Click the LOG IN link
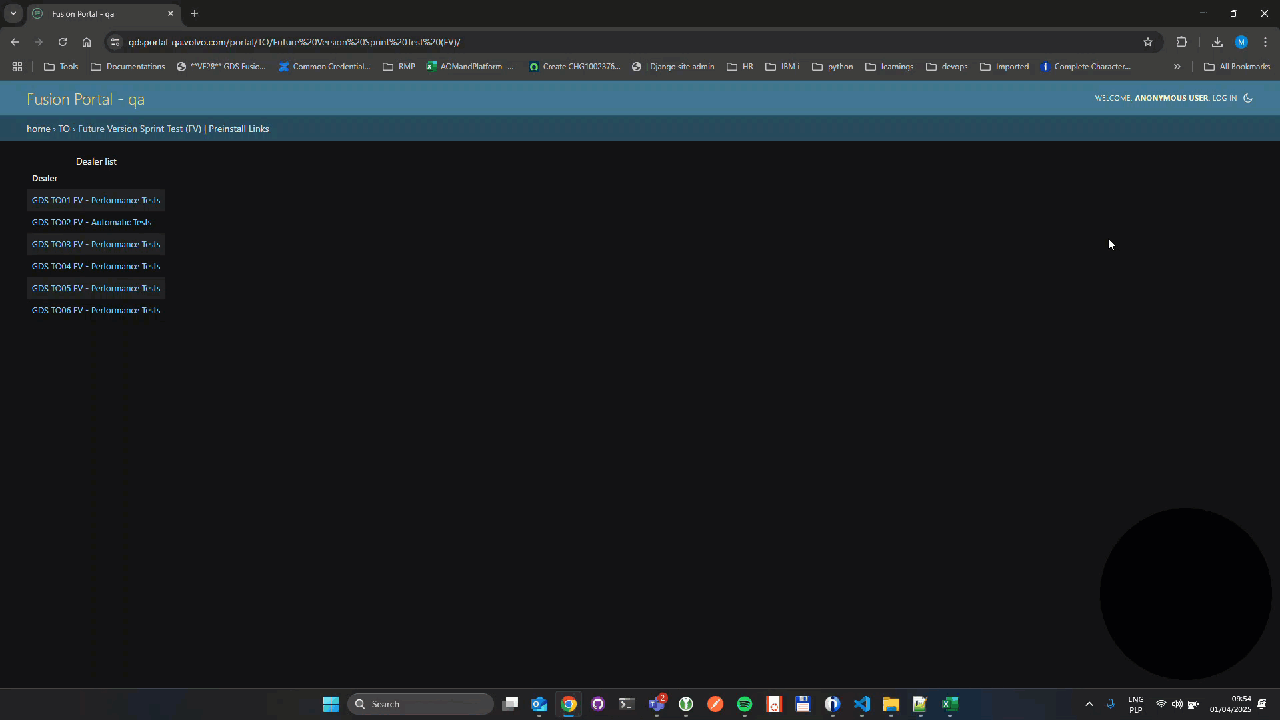Screen dimensions: 1280x720 [x=1224, y=98]
